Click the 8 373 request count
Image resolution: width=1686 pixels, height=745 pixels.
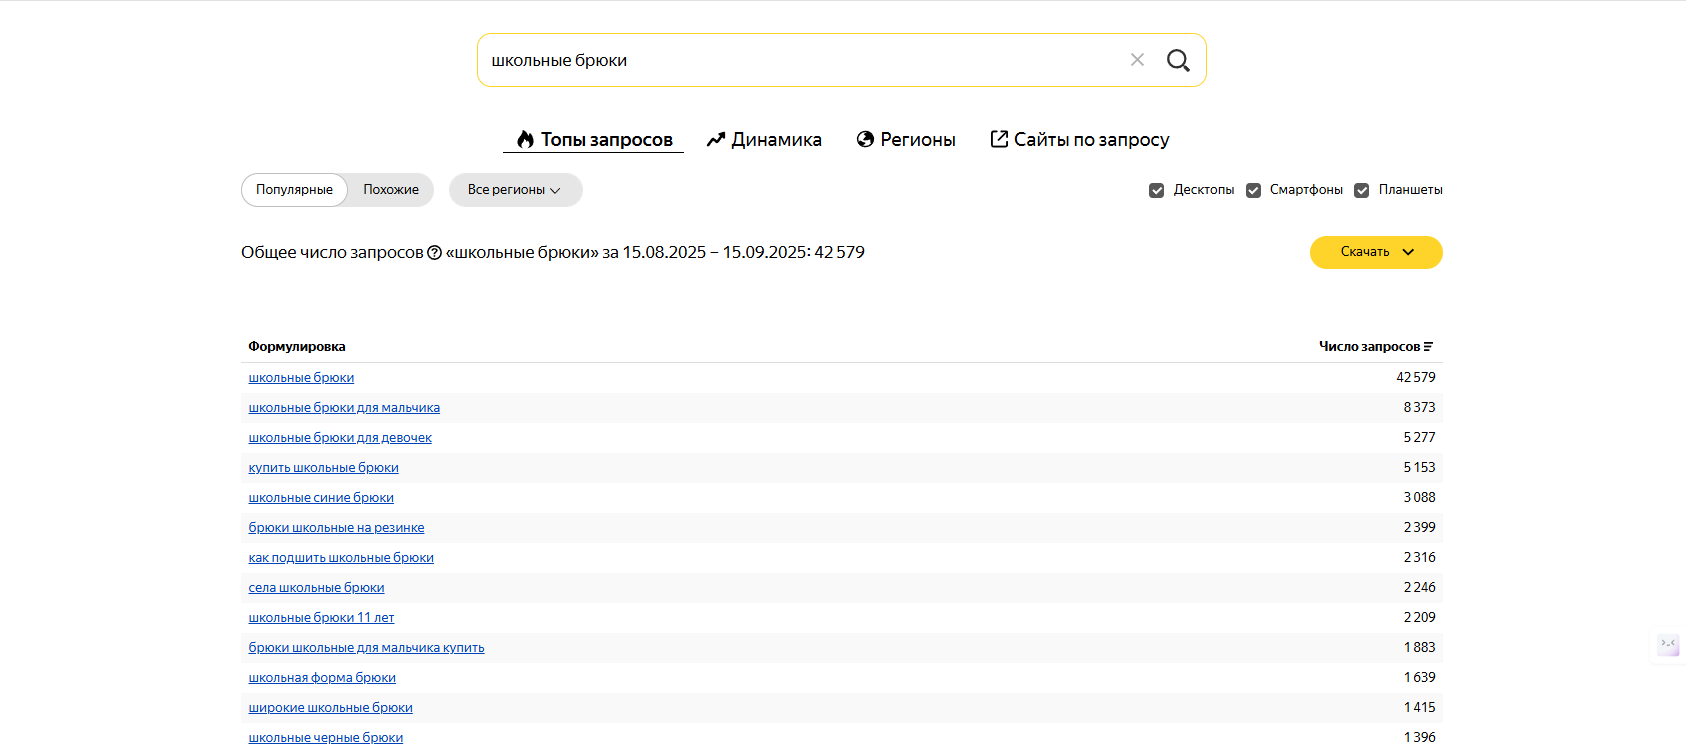(1419, 408)
